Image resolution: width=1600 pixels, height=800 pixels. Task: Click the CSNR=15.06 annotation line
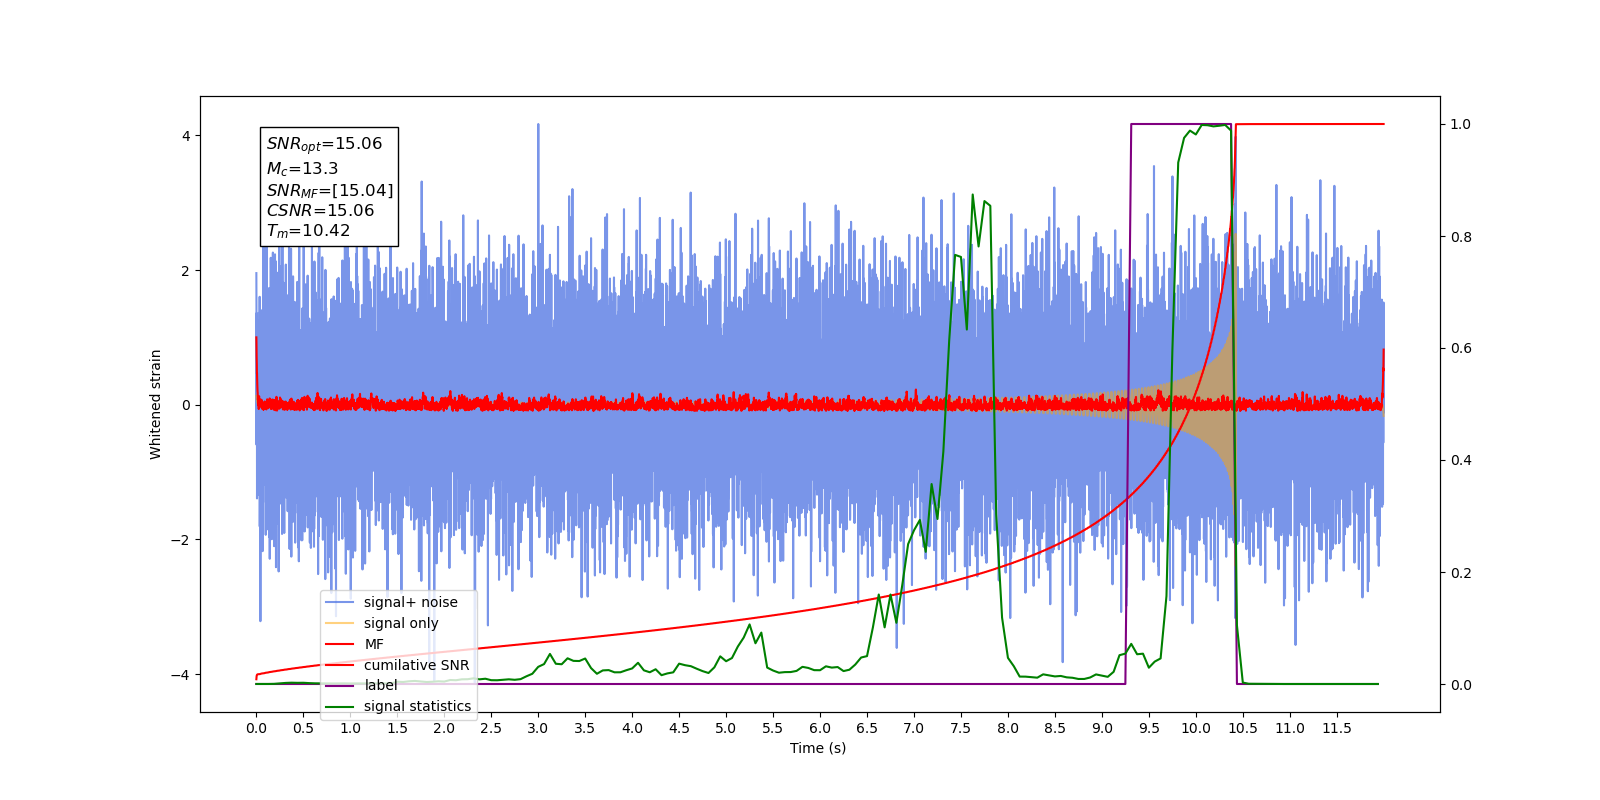320,211
